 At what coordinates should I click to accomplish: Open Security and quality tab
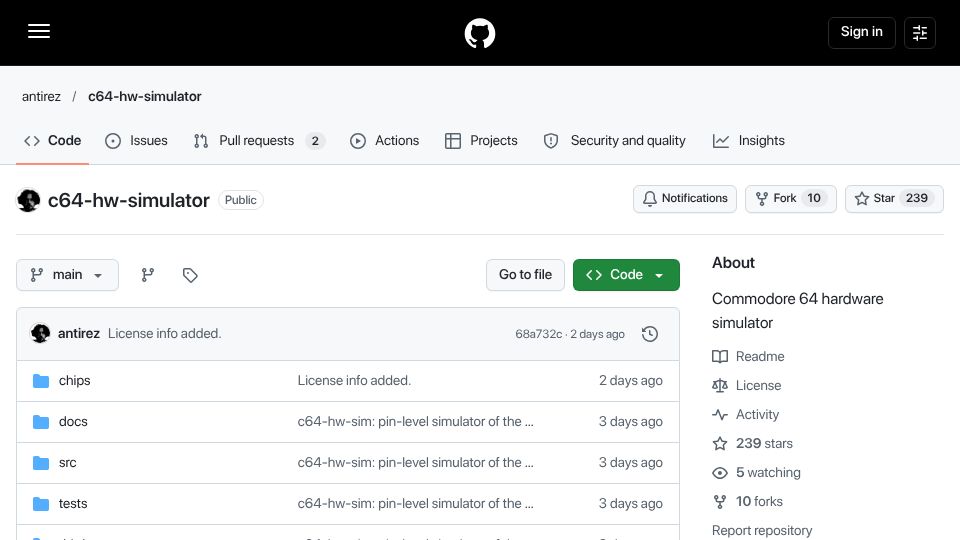pos(615,141)
